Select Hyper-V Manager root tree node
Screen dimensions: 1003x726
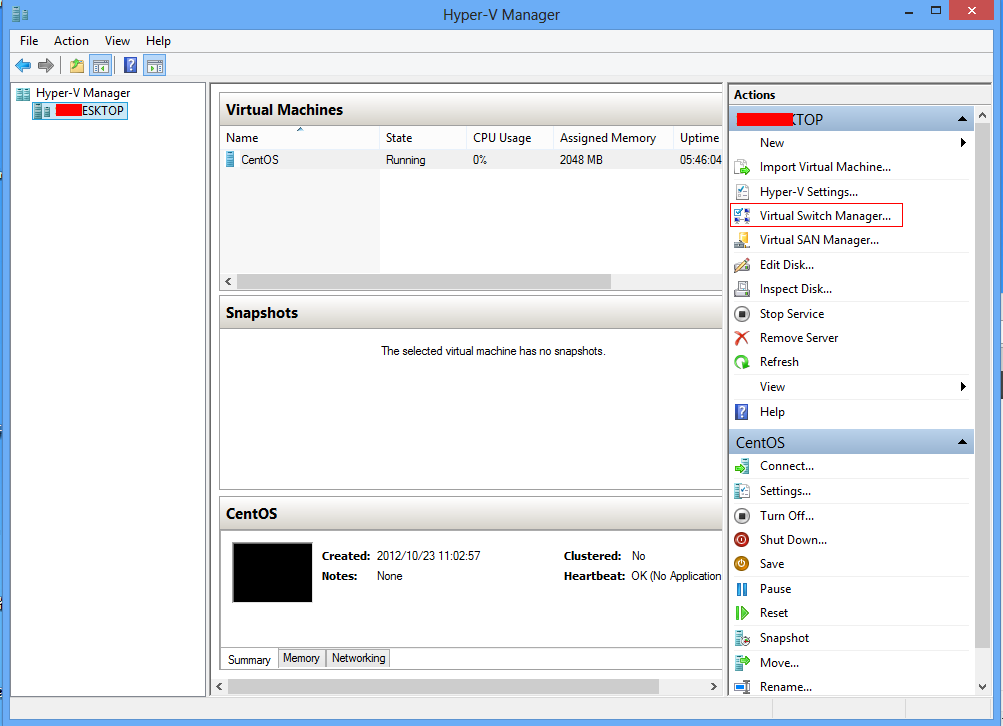coord(83,93)
